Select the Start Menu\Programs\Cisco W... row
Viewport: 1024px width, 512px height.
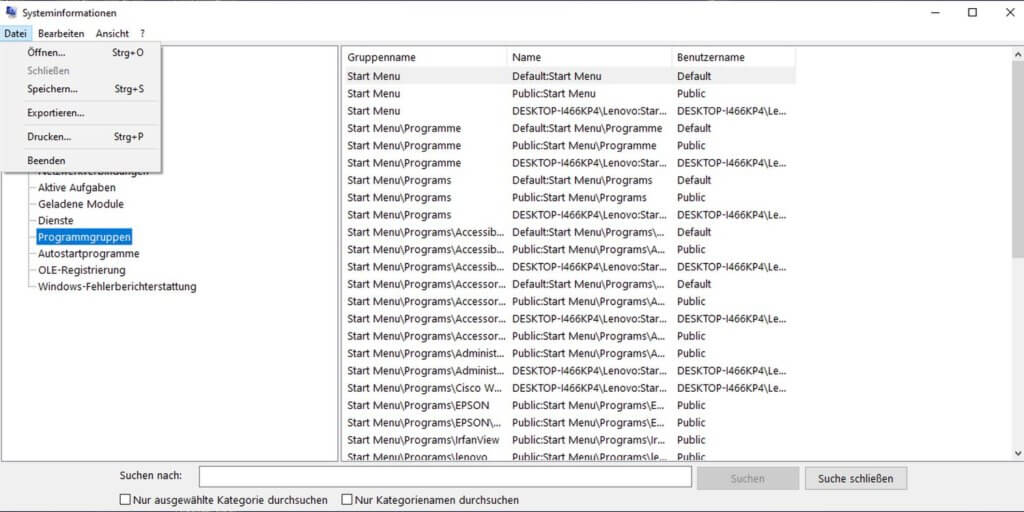point(569,388)
